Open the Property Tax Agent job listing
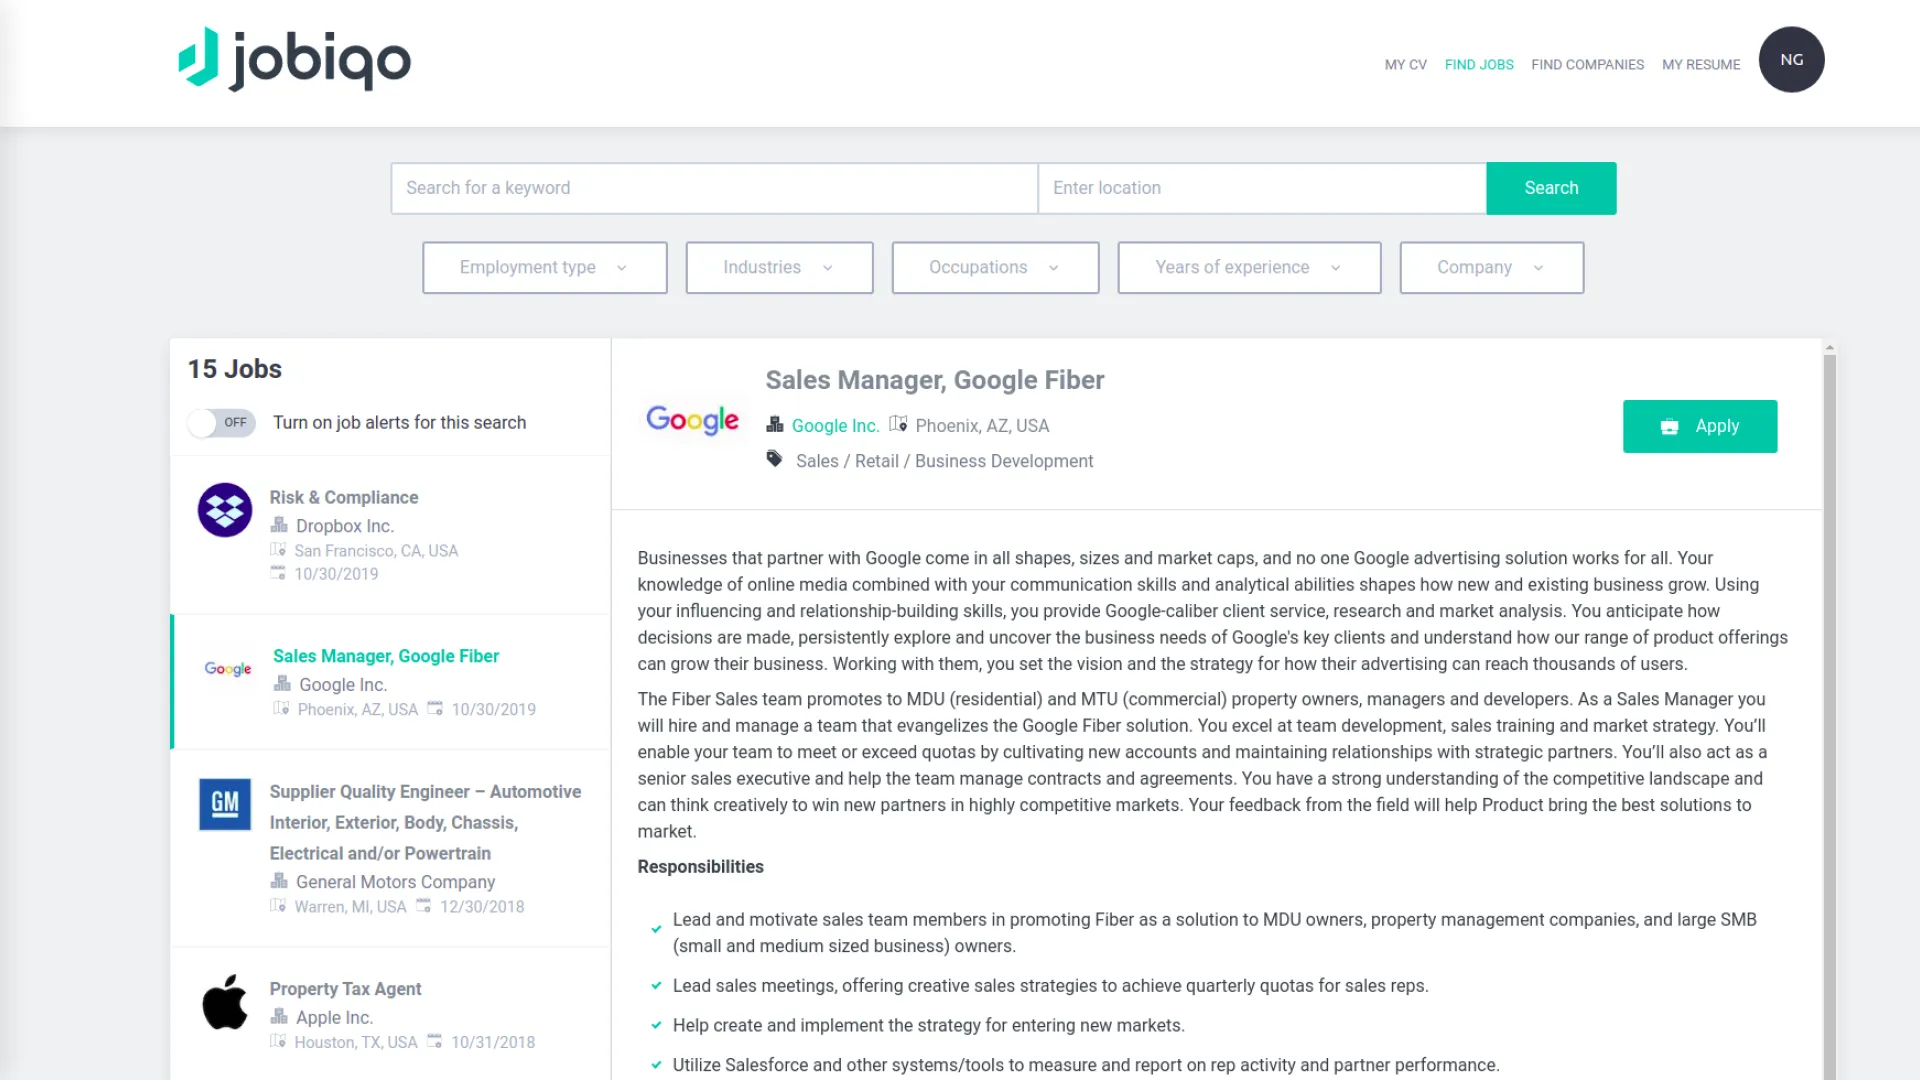This screenshot has width=1920, height=1080. (x=345, y=989)
